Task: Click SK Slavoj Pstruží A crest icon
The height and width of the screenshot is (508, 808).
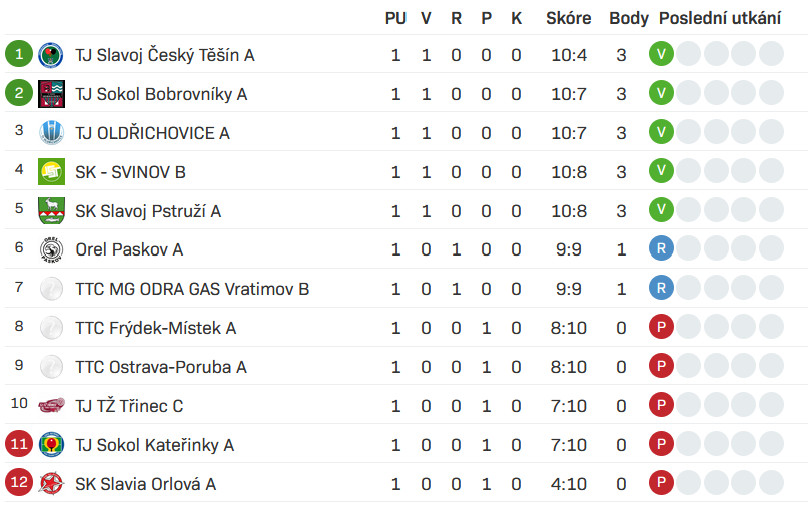Action: coord(51,211)
